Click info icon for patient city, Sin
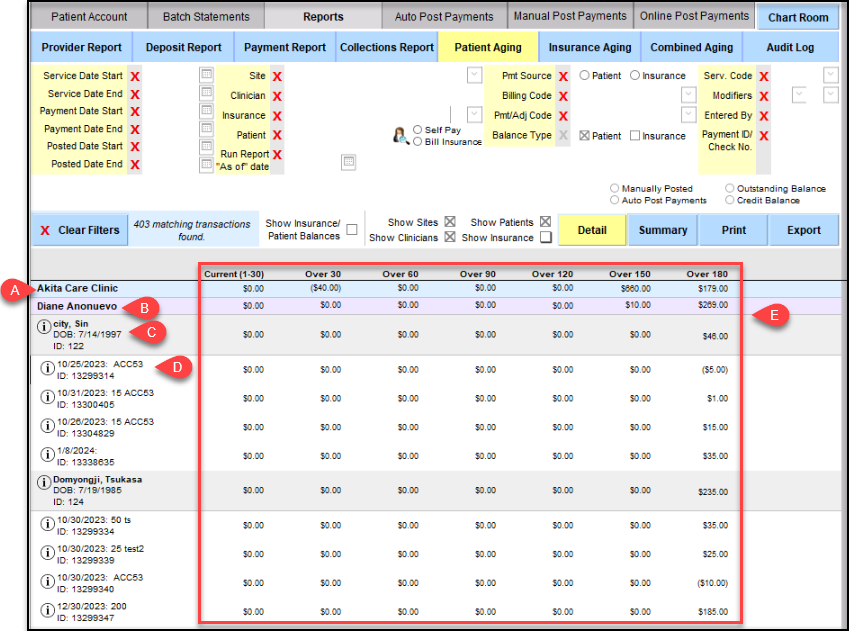Image resolution: width=849 pixels, height=631 pixels. point(44,327)
